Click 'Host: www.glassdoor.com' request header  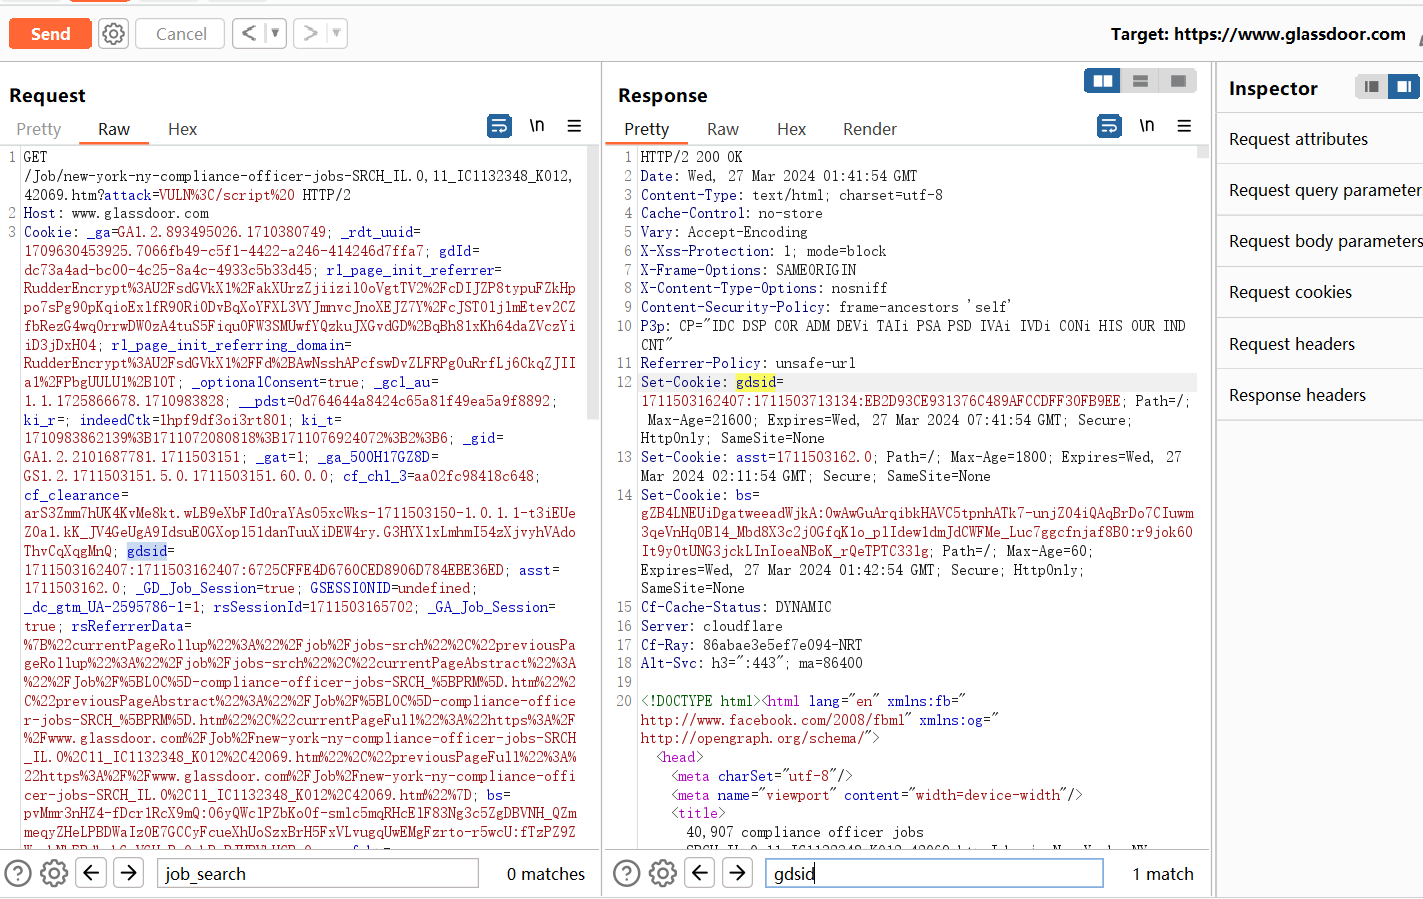[x=116, y=213]
